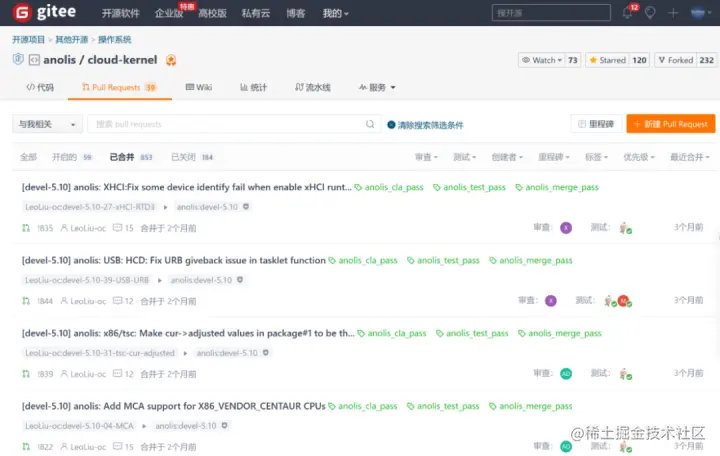Create a 新建 Pull Request
Viewport: 720px width, 456px height.
pos(671,124)
